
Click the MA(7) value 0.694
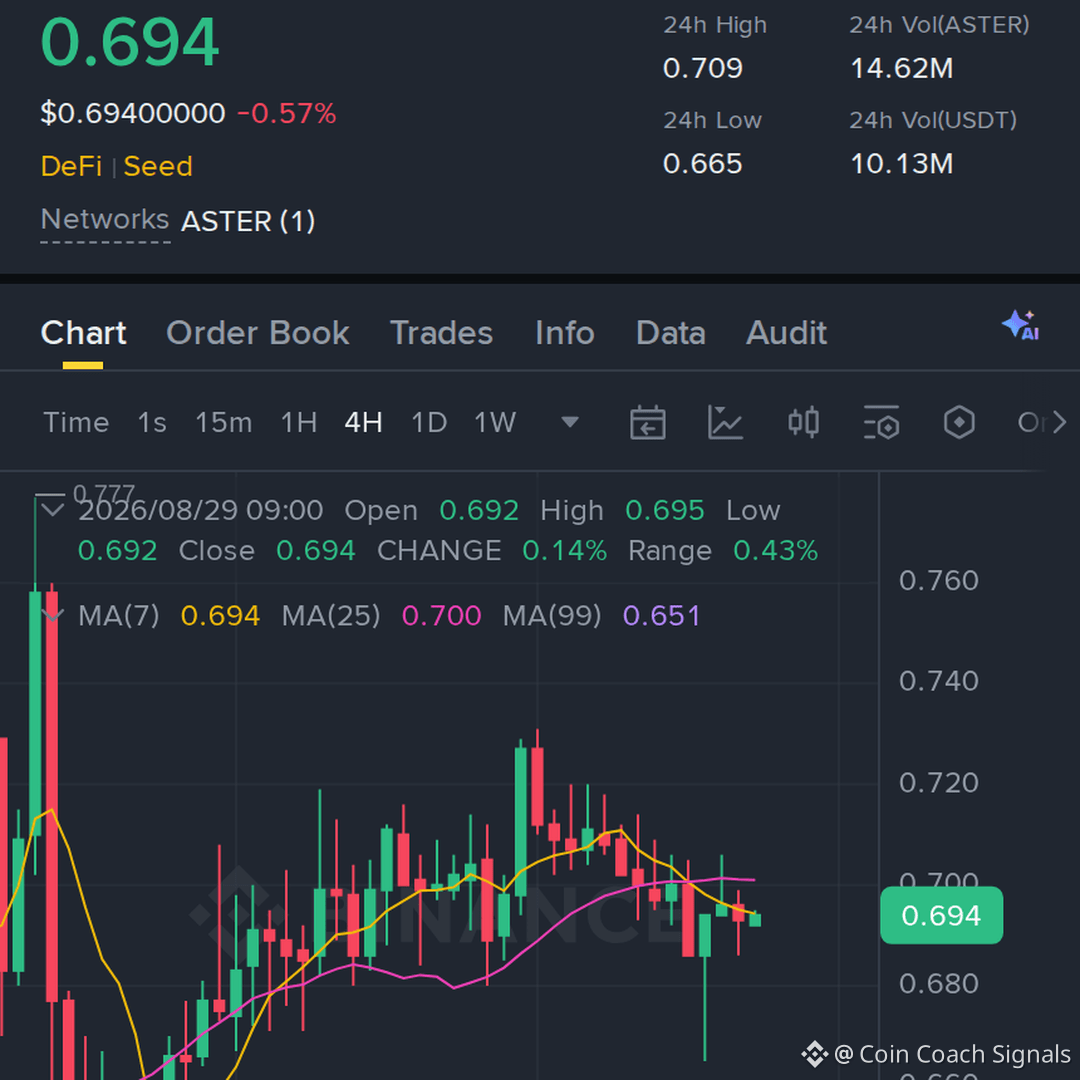(x=220, y=615)
